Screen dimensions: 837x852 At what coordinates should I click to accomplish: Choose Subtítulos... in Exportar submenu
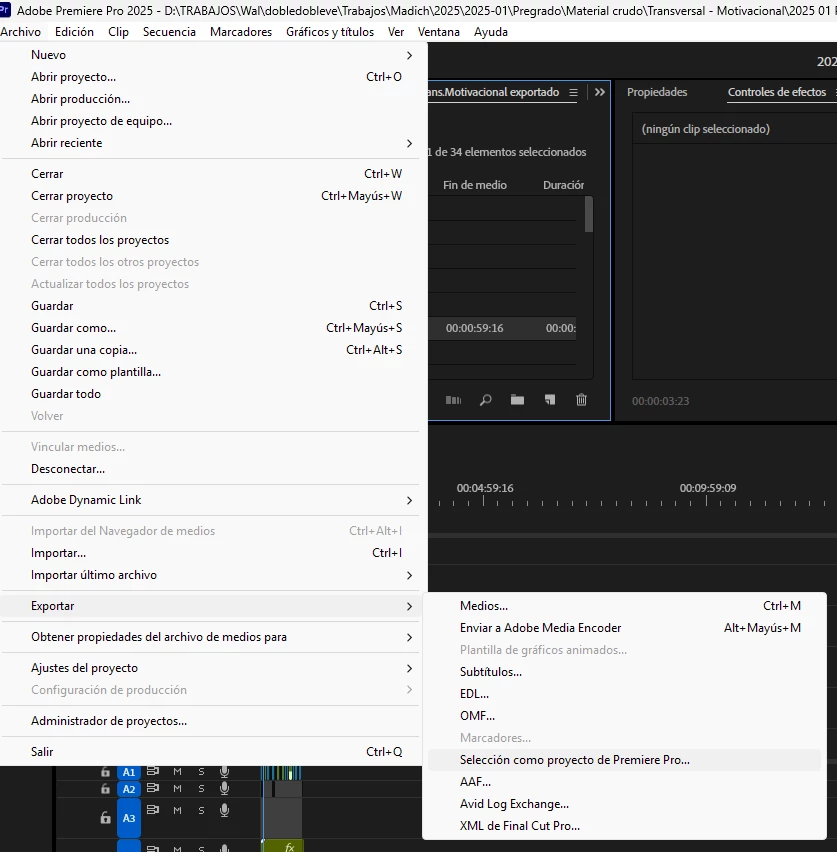(x=624, y=672)
